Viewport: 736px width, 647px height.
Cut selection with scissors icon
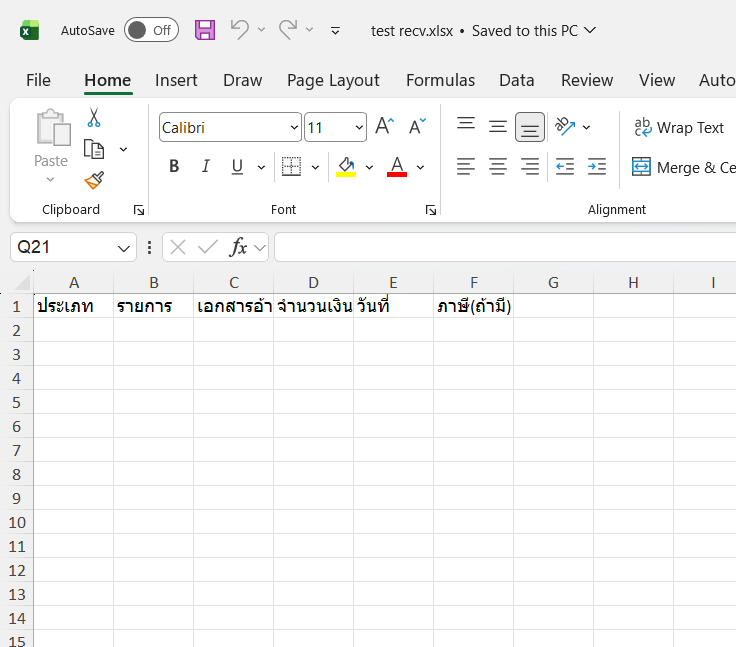click(x=94, y=117)
